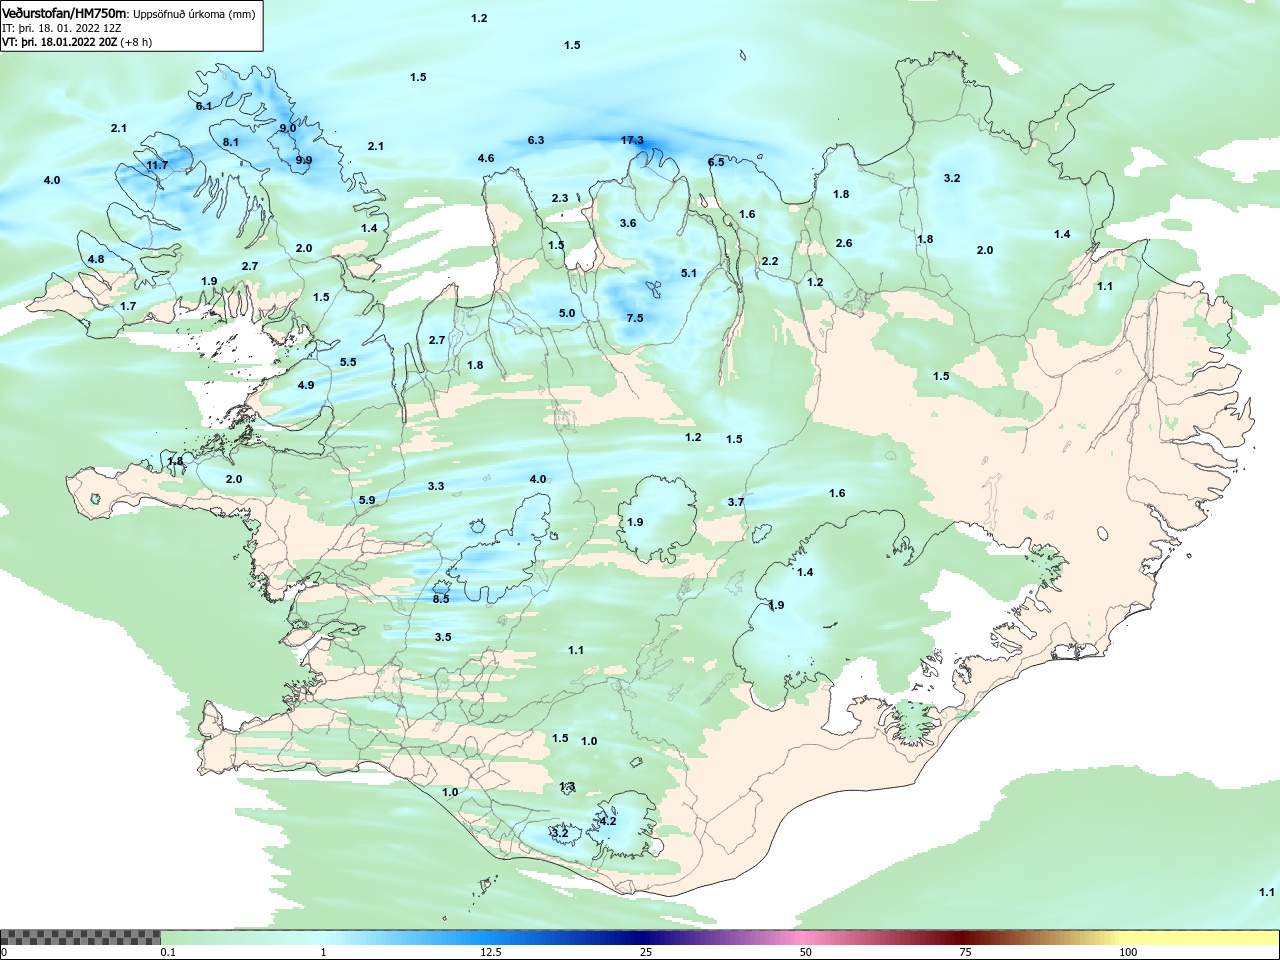Click the checkered gray segment of the color scale
Viewport: 1280px width, 960px height.
(x=80, y=938)
